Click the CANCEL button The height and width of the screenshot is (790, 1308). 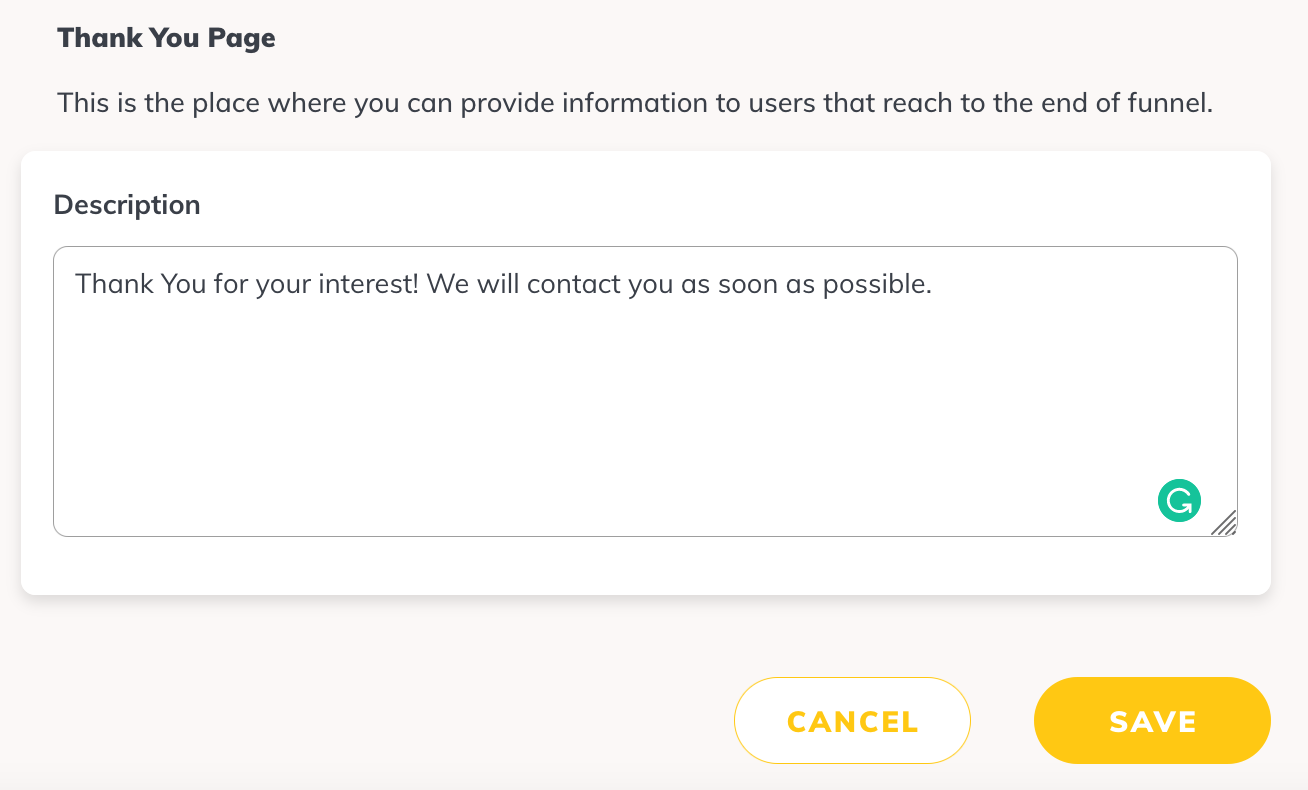click(852, 721)
